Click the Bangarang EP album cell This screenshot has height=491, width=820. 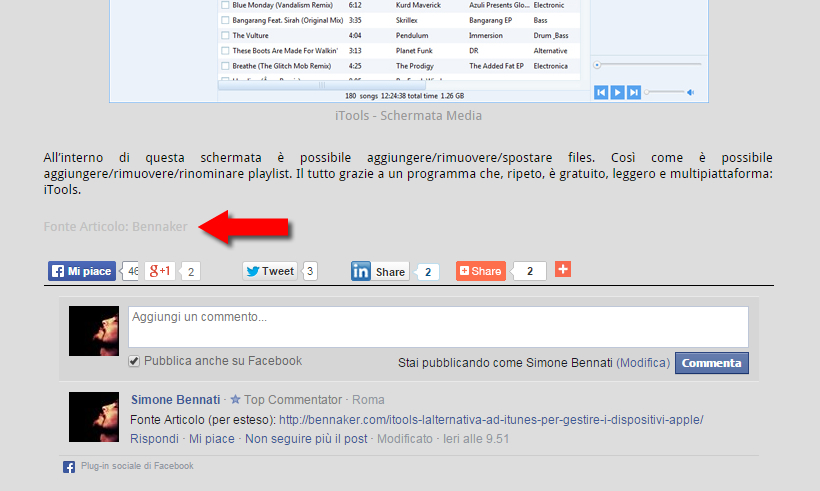tap(491, 20)
